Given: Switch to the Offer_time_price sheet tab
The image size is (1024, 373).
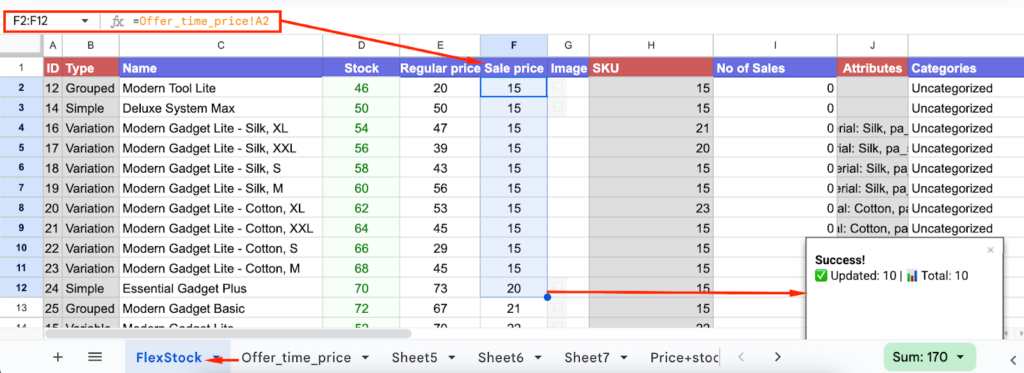Looking at the screenshot, I should [296, 357].
